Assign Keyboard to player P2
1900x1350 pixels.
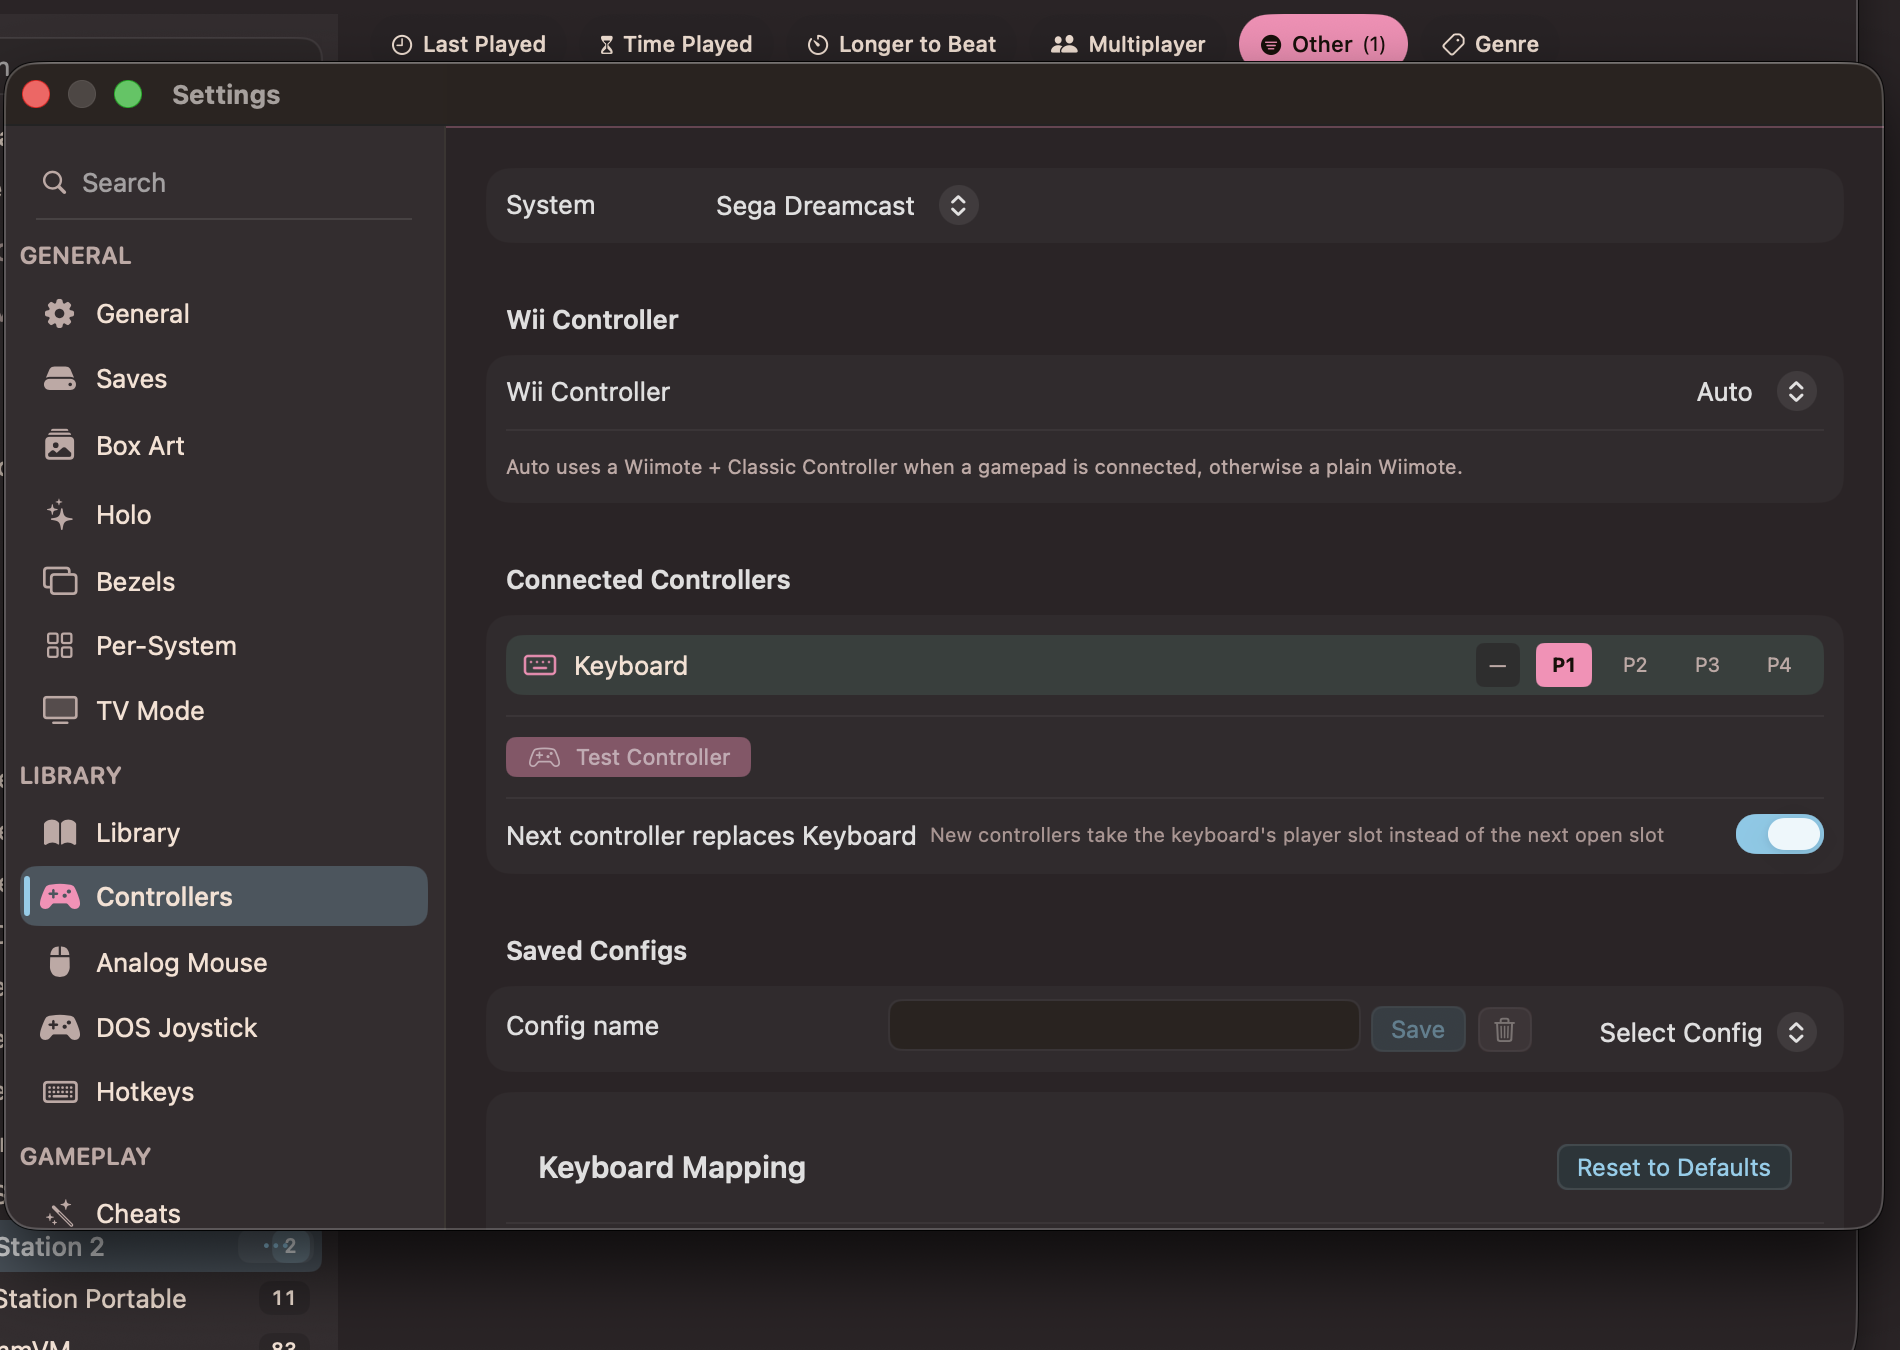pyautogui.click(x=1635, y=665)
